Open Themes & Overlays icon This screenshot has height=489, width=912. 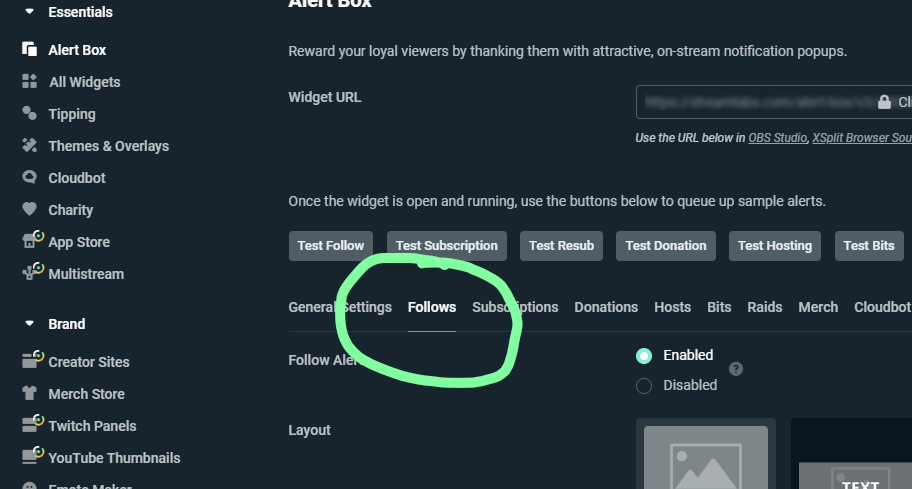29,146
